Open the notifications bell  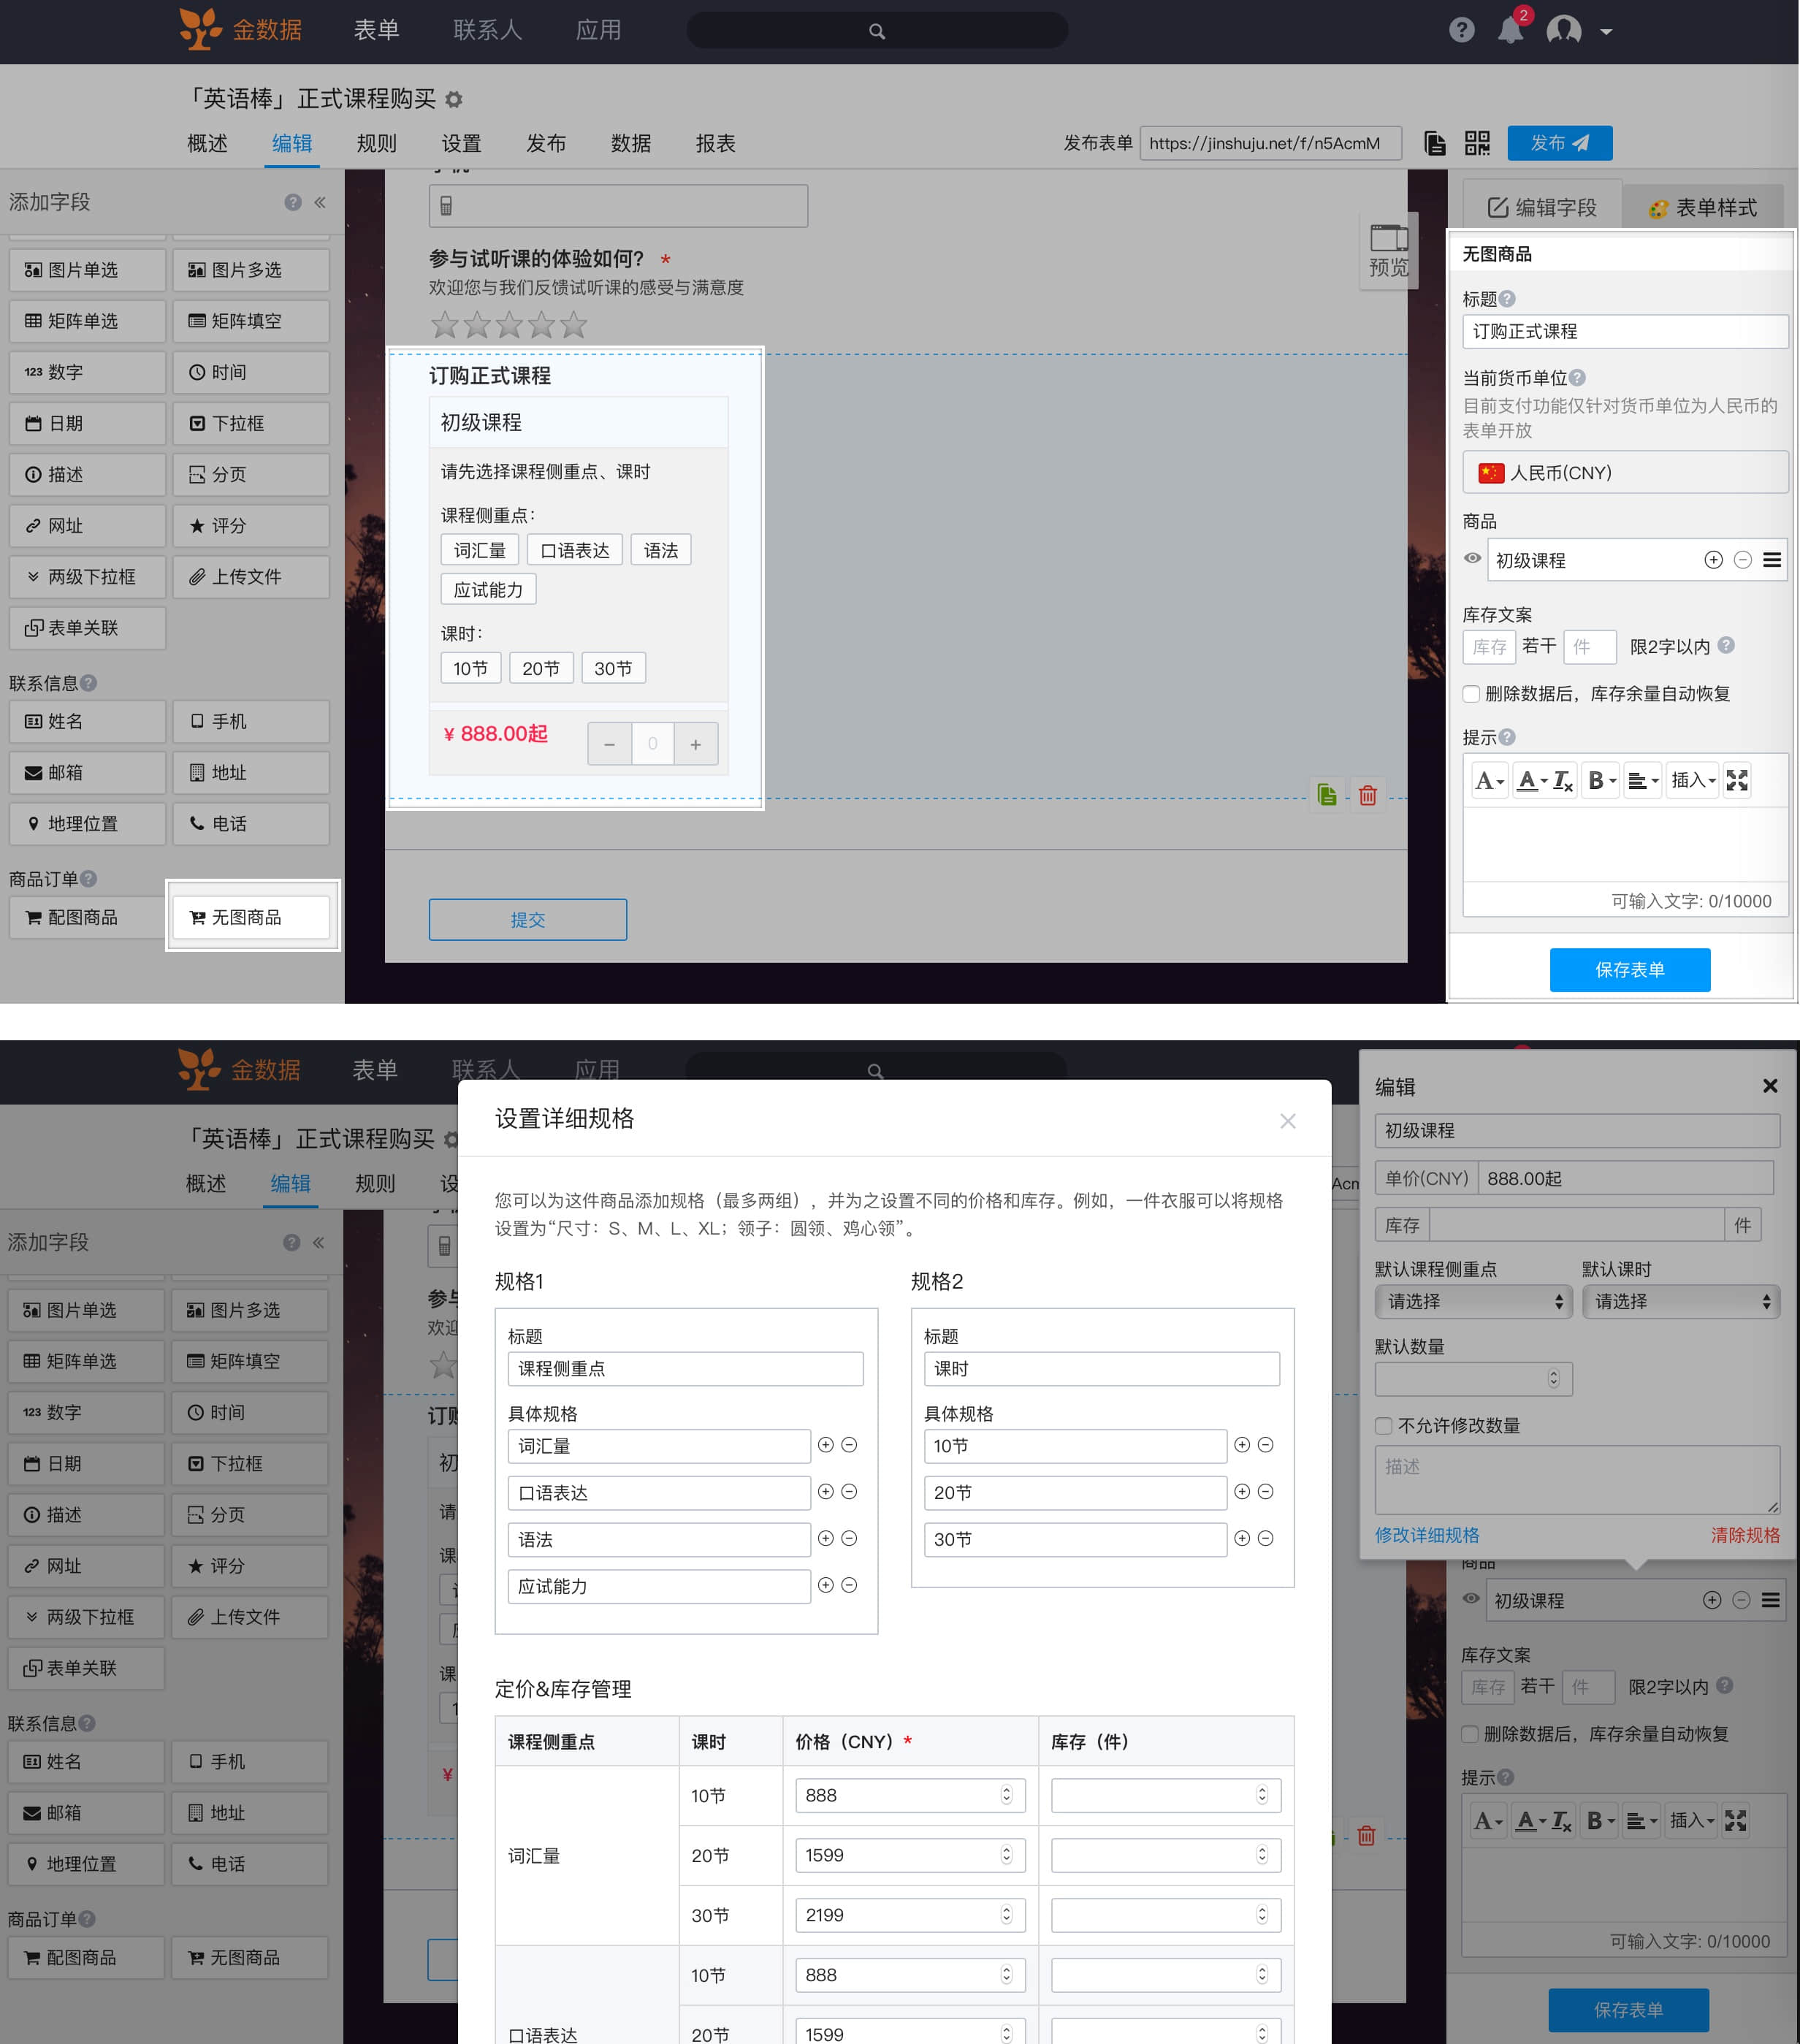click(x=1510, y=31)
